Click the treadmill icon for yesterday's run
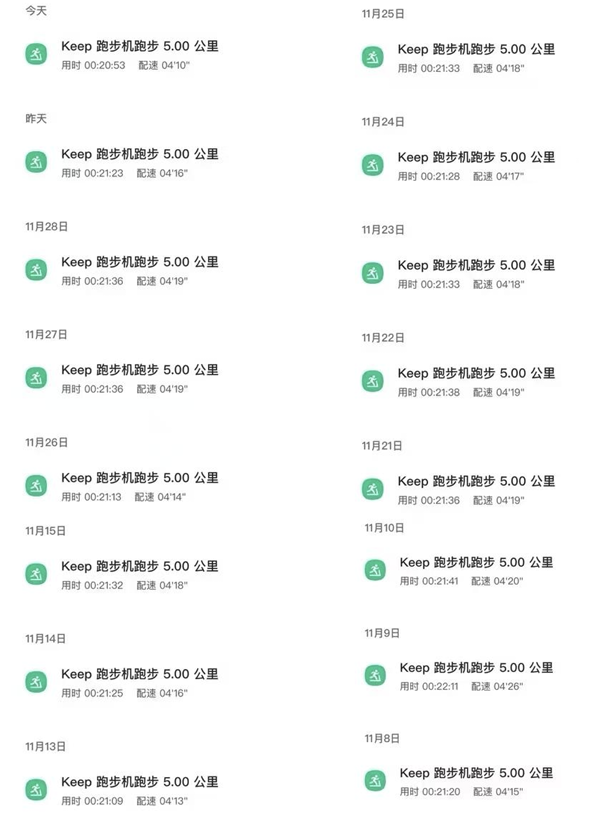 point(36,162)
